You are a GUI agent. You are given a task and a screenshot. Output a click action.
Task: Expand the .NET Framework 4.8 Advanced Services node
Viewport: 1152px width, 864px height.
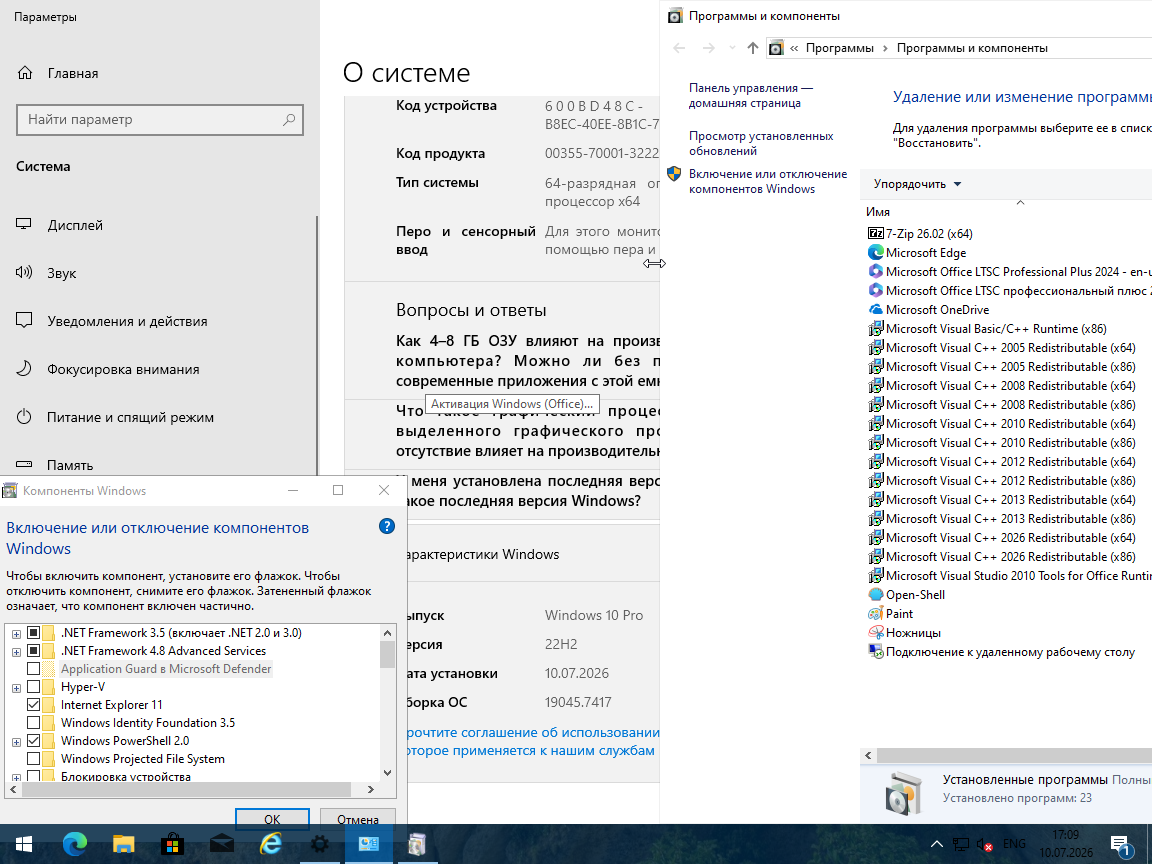[16, 652]
